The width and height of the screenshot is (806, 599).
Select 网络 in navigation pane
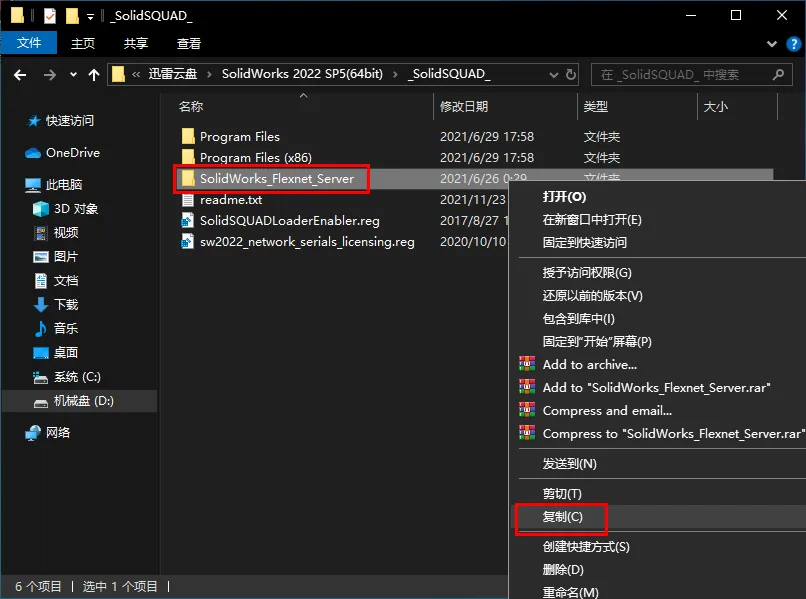coord(58,432)
